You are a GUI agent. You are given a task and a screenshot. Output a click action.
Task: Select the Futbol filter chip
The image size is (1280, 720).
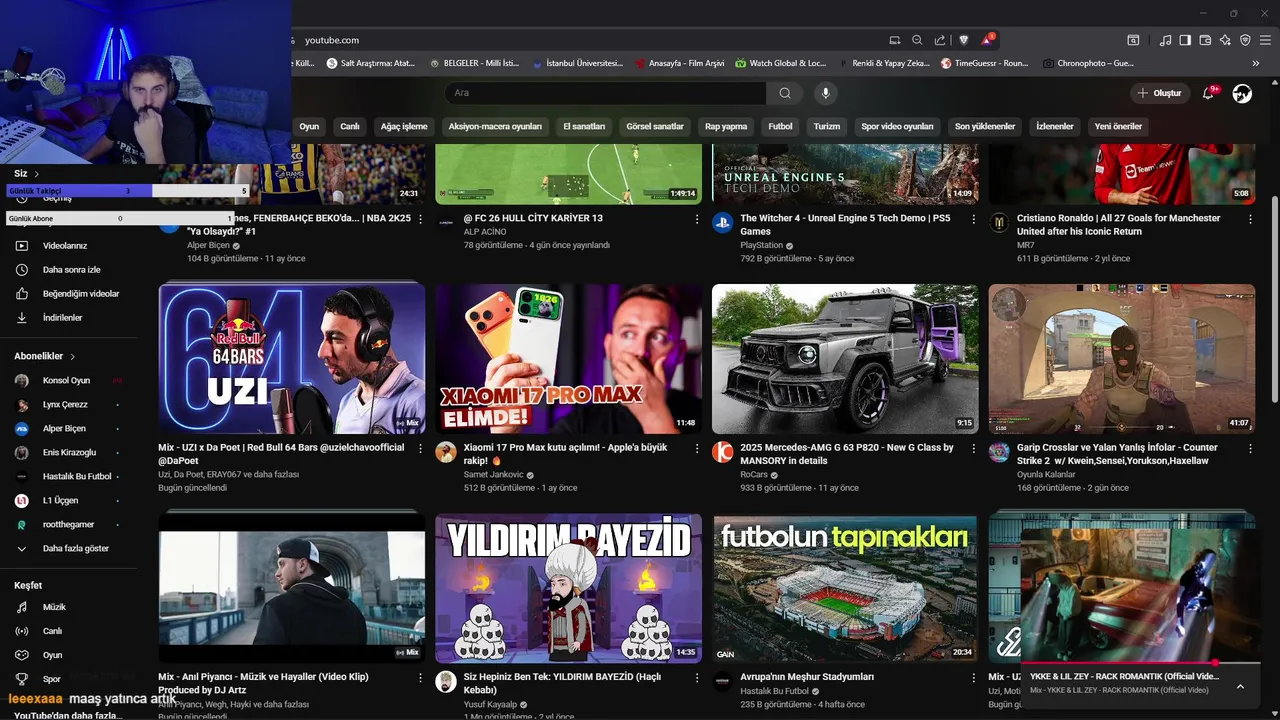tap(780, 127)
